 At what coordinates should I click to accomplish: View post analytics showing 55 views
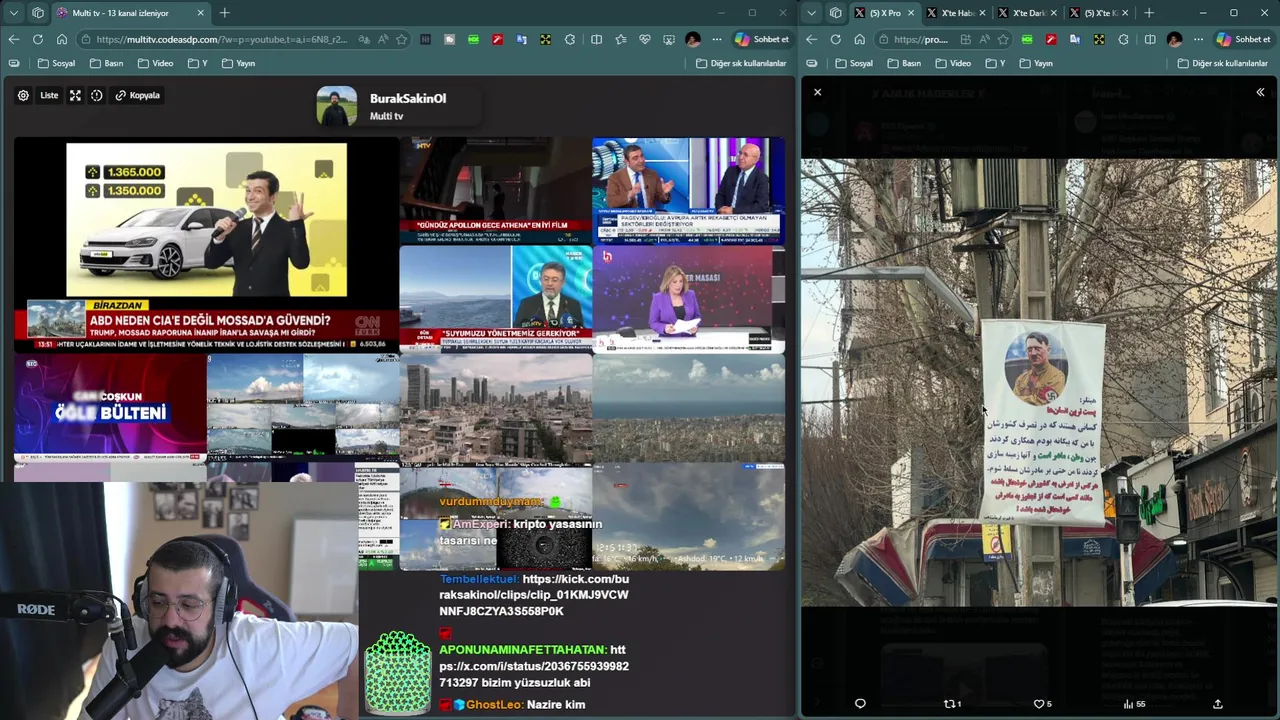point(1134,704)
